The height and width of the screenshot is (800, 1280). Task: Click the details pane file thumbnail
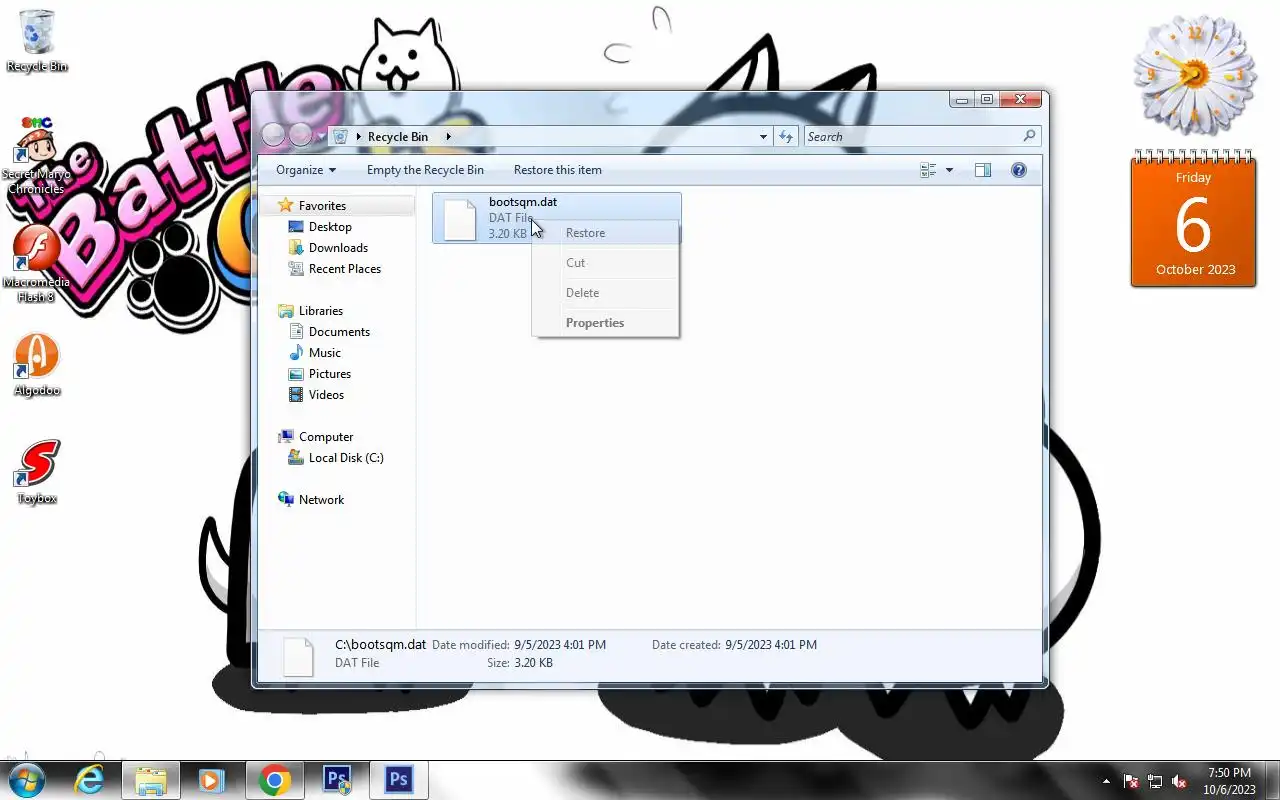298,655
